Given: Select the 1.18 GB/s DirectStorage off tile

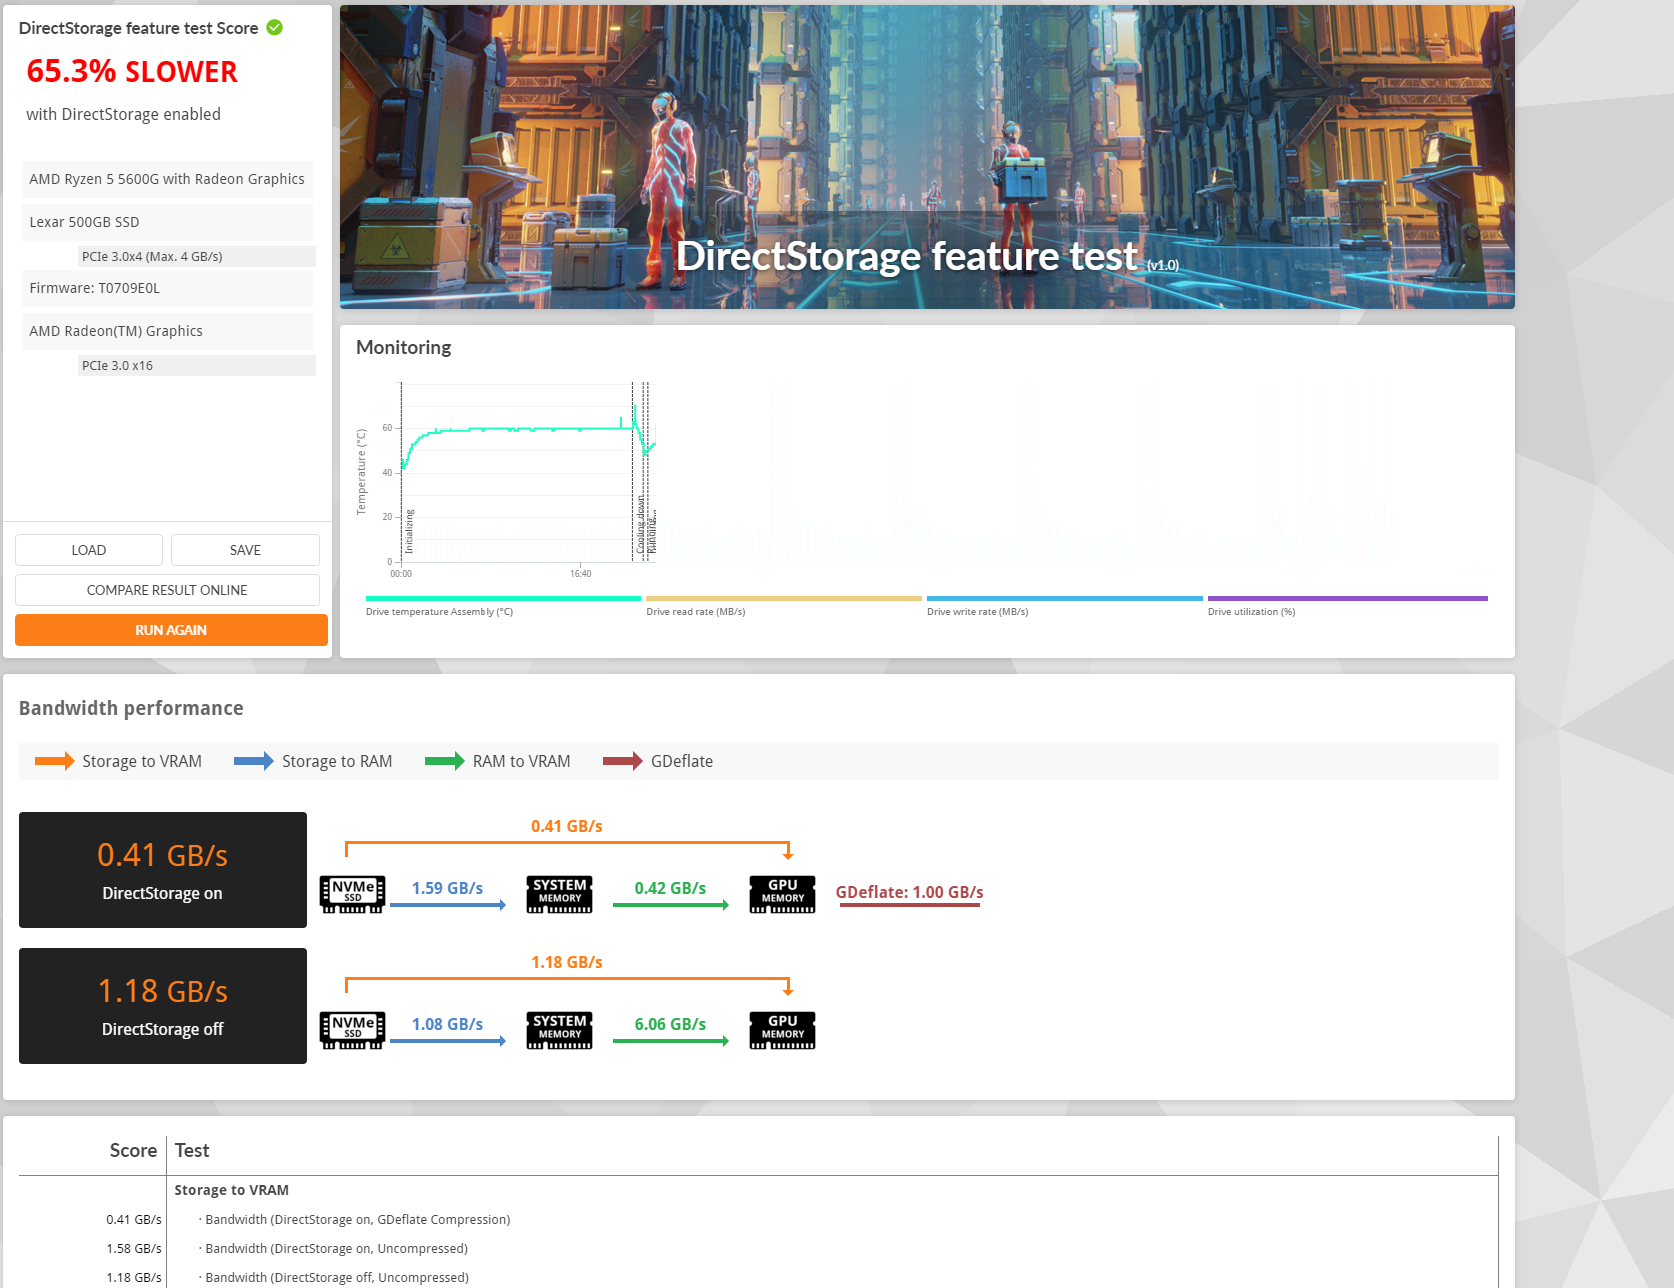Looking at the screenshot, I should coord(163,1006).
